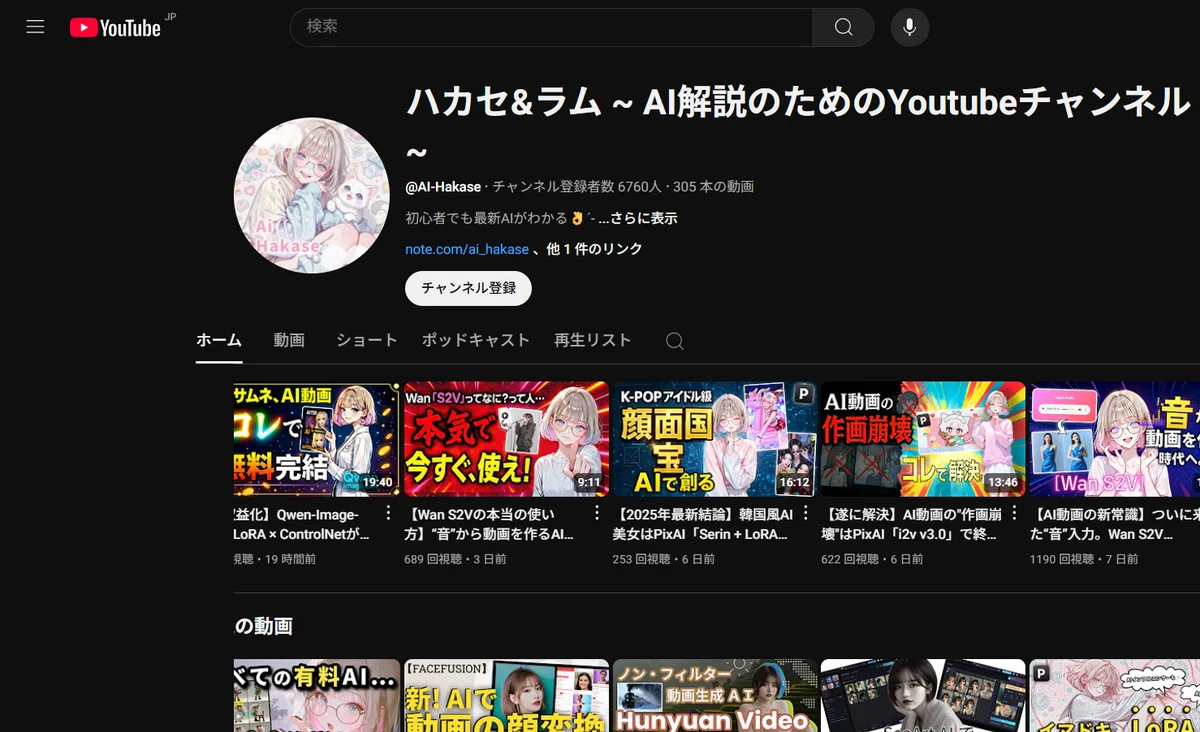Select the ホーム tab
Image resolution: width=1200 pixels, height=732 pixels.
(x=219, y=340)
